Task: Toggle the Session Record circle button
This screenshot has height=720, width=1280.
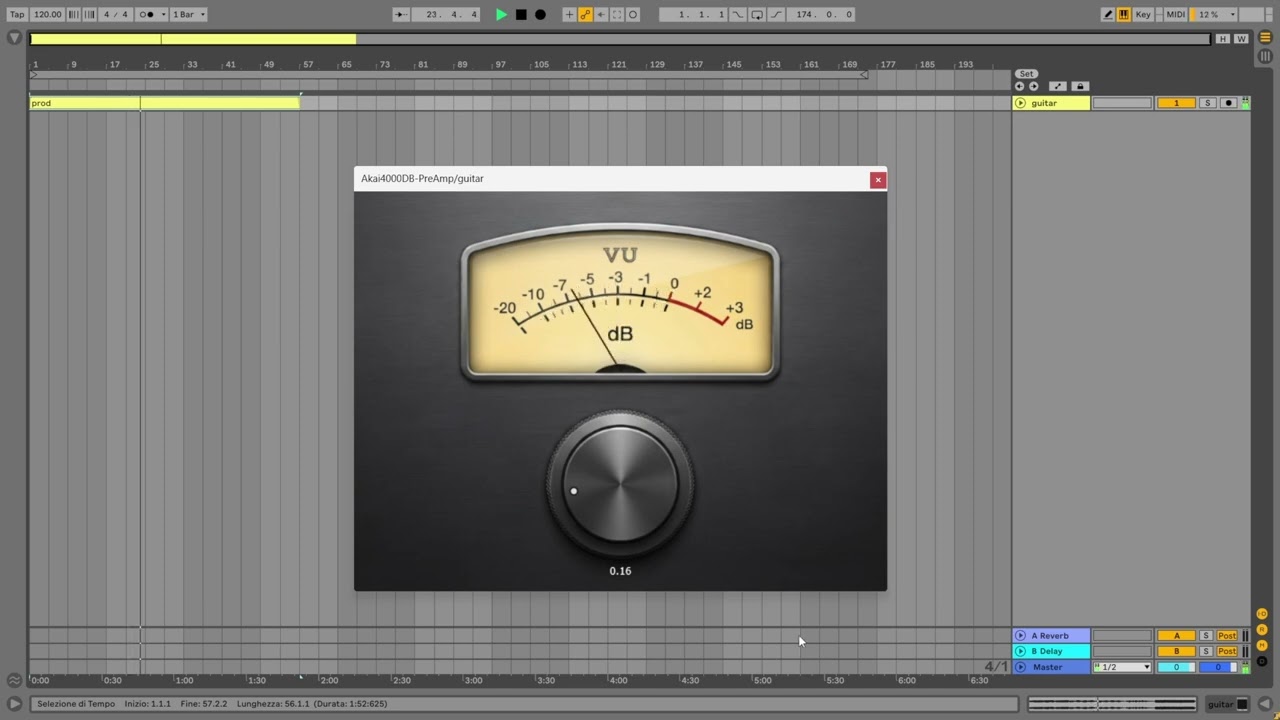Action: tap(633, 14)
